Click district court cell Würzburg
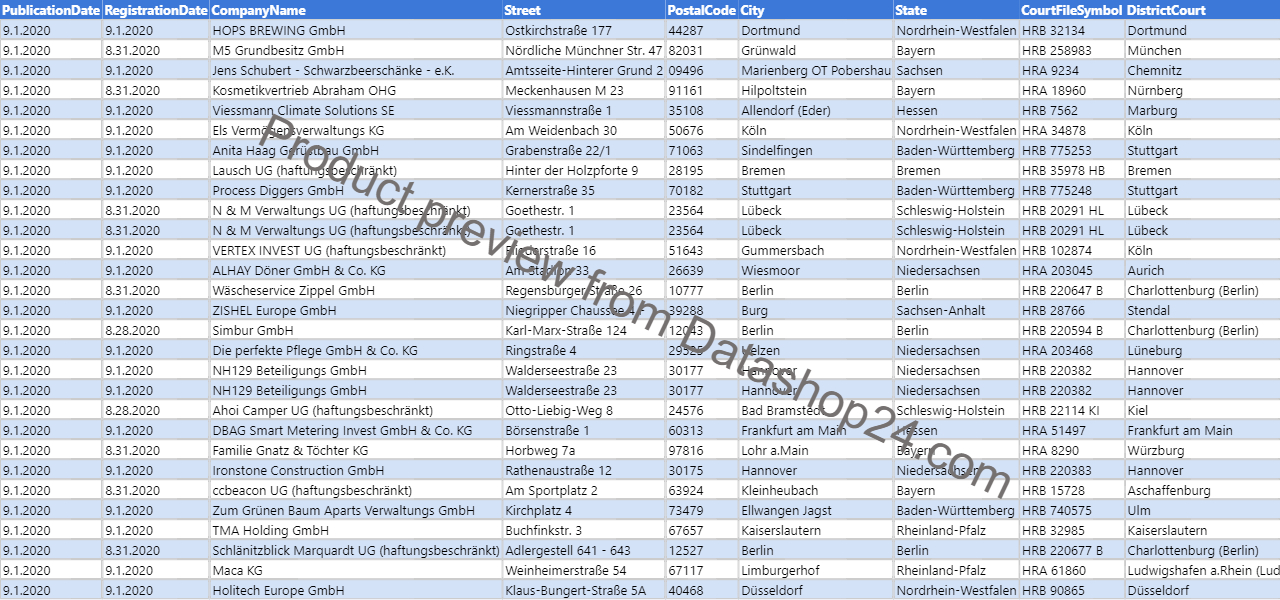1280x600 pixels. point(1202,450)
